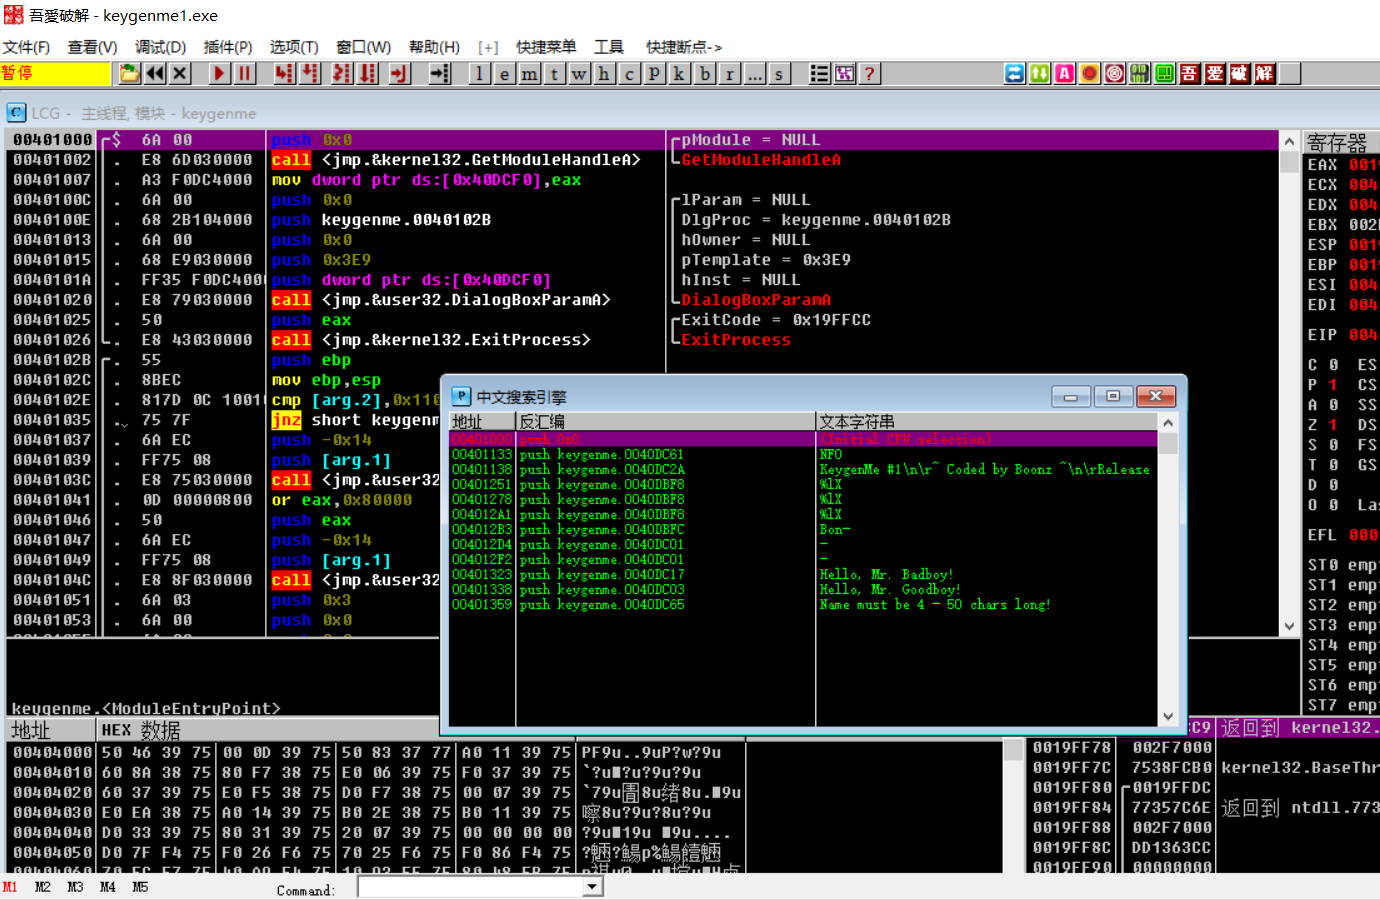
Task: Click inside the Command input field
Action: pos(470,887)
